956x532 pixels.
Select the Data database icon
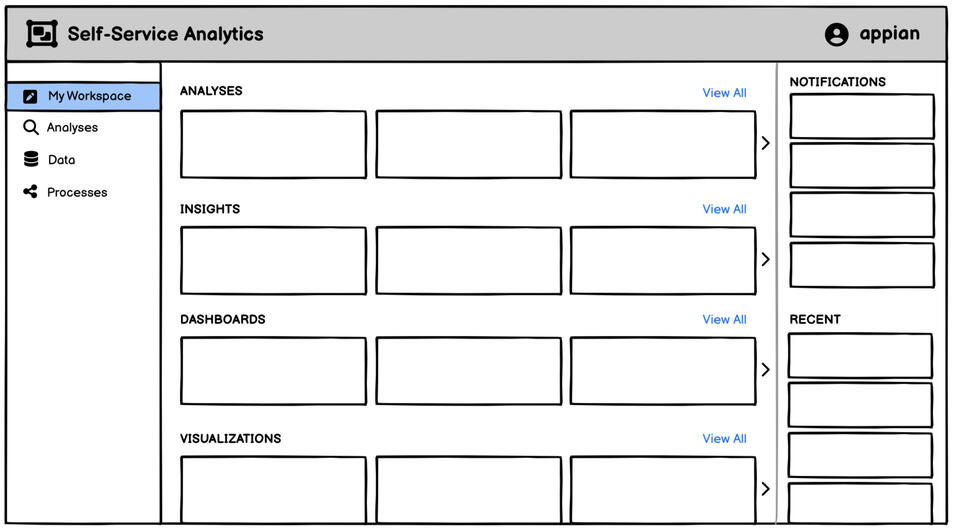click(31, 160)
